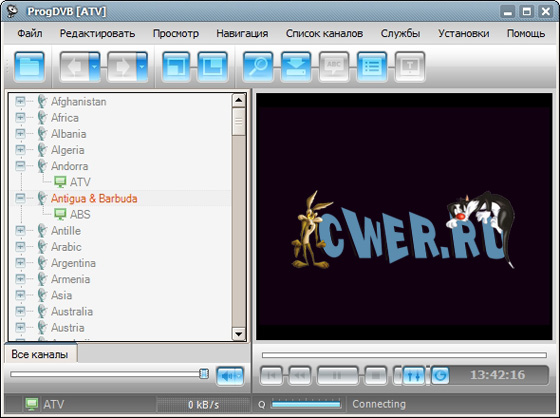Click the magnifier search toolbar icon
This screenshot has width=560, height=418.
[x=258, y=67]
